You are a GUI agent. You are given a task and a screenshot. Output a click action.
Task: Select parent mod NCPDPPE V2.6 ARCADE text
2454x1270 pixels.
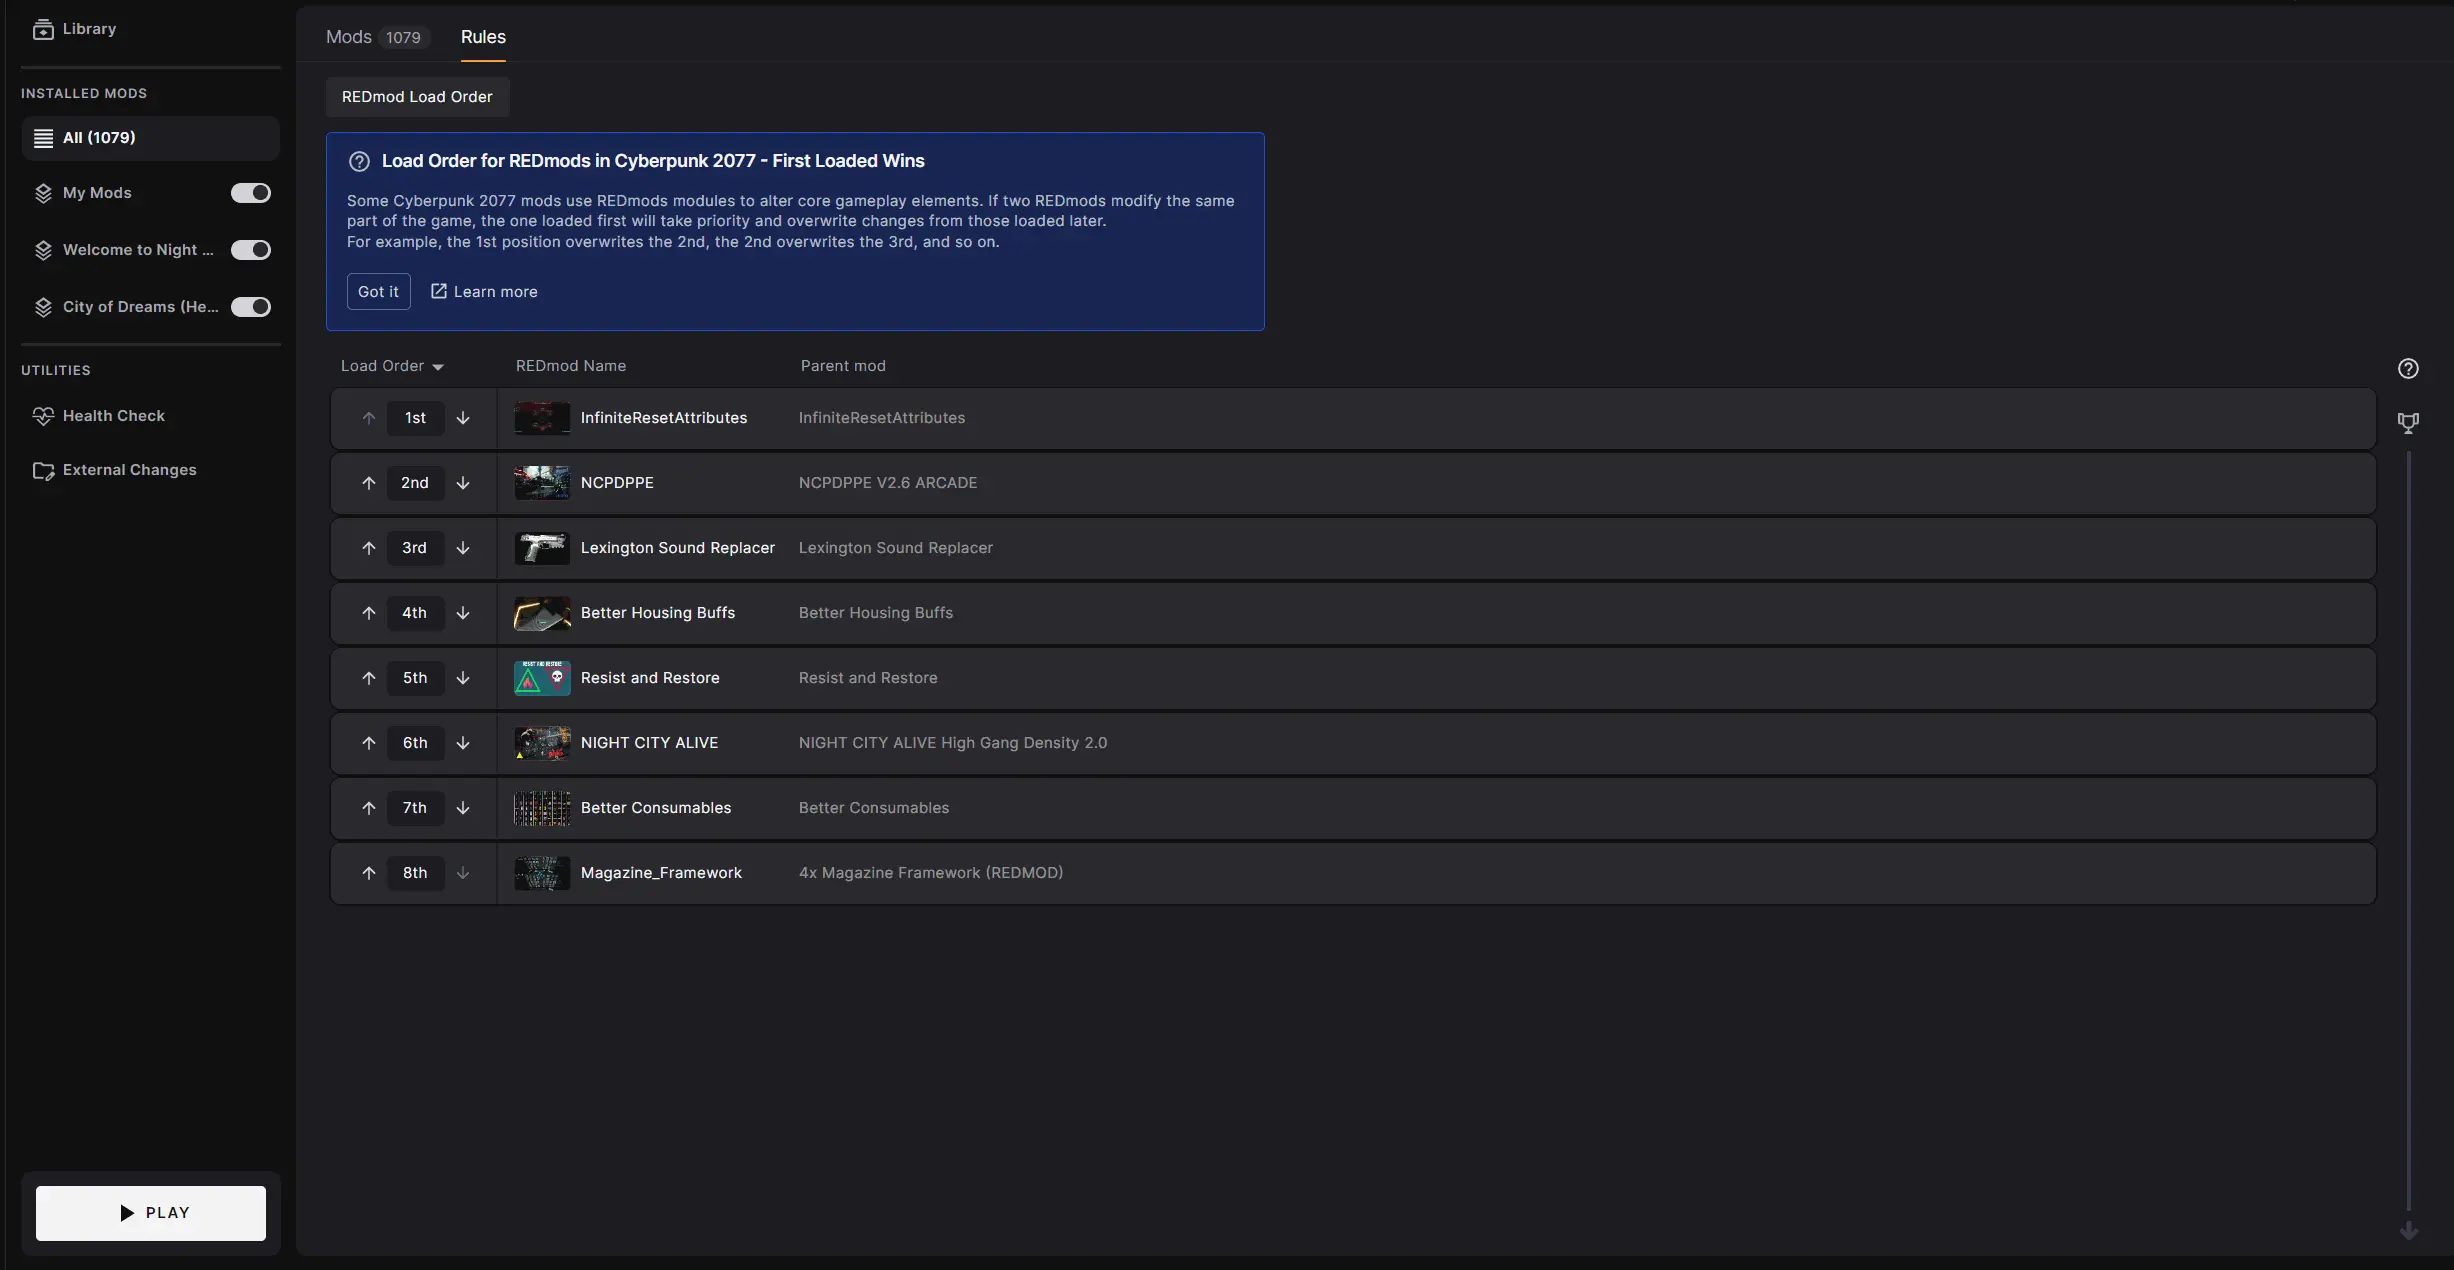(888, 483)
